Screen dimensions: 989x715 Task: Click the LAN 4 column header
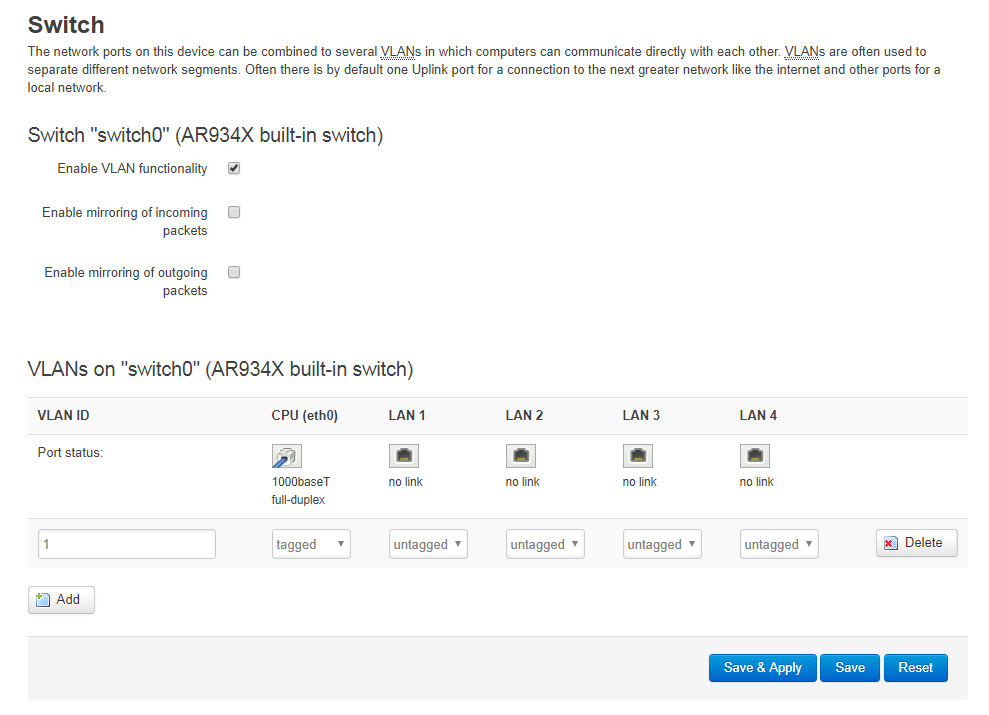[x=758, y=416]
